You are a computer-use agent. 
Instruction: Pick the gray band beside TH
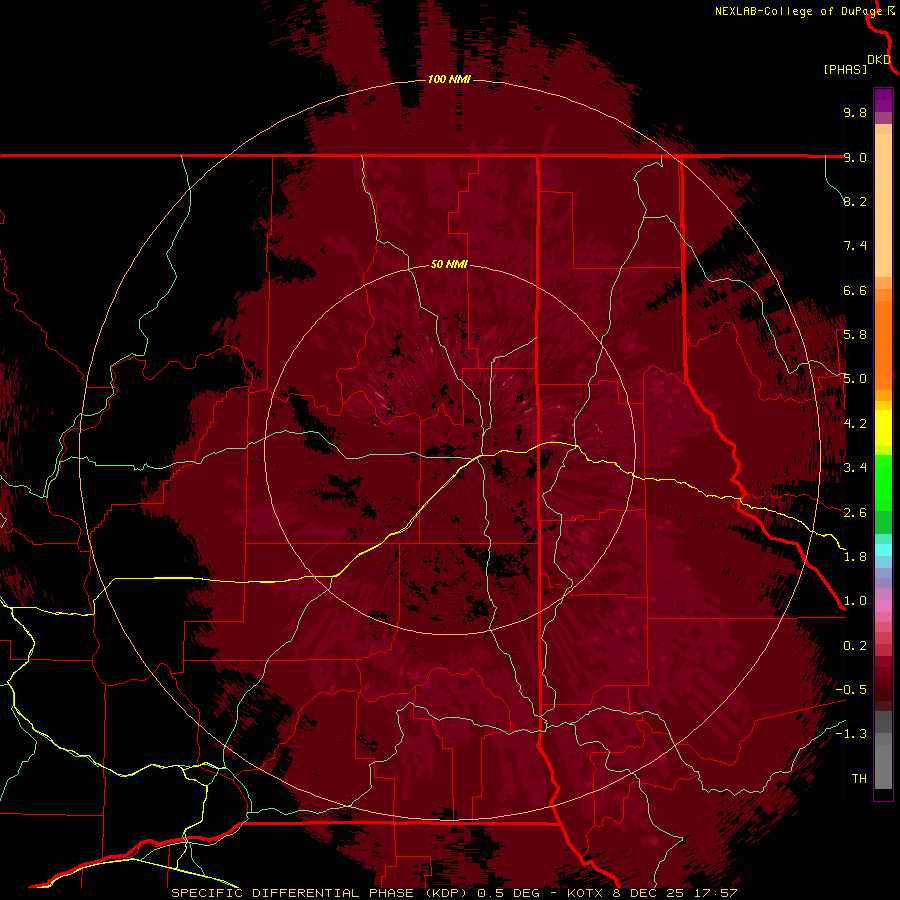883,766
